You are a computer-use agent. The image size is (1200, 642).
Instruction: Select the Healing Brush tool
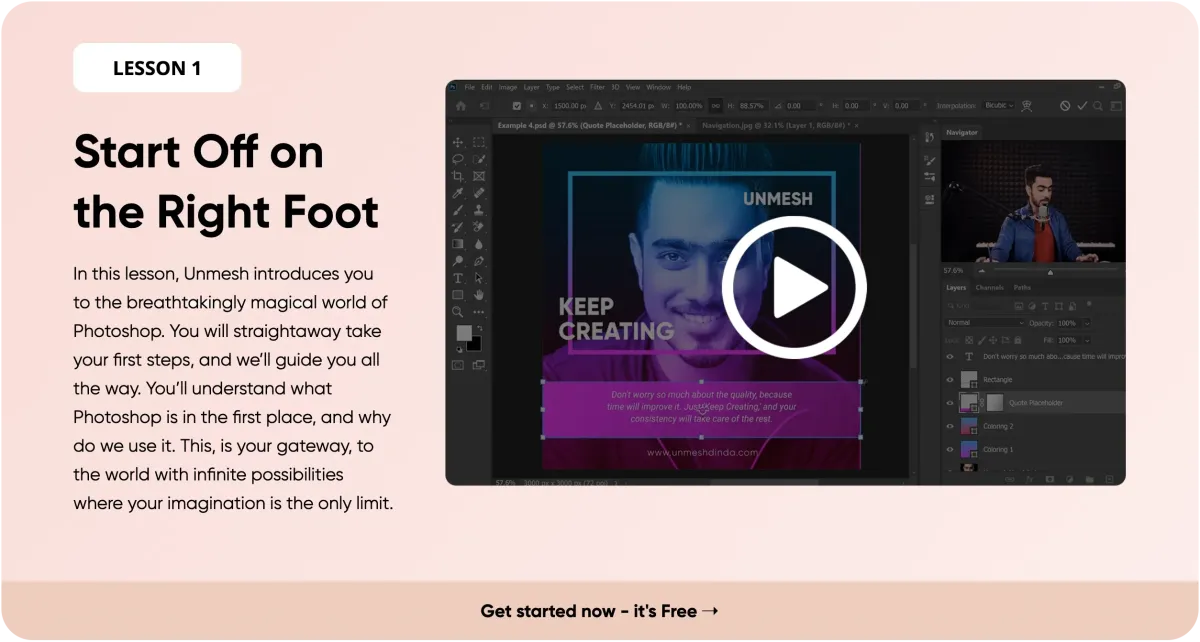click(479, 193)
